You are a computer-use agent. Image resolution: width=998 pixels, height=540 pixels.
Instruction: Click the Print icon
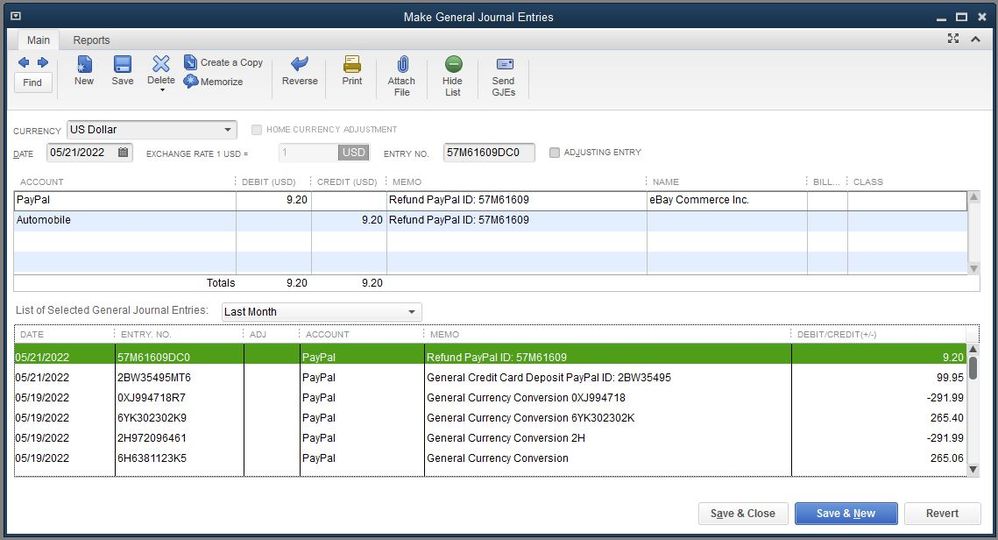click(x=352, y=66)
